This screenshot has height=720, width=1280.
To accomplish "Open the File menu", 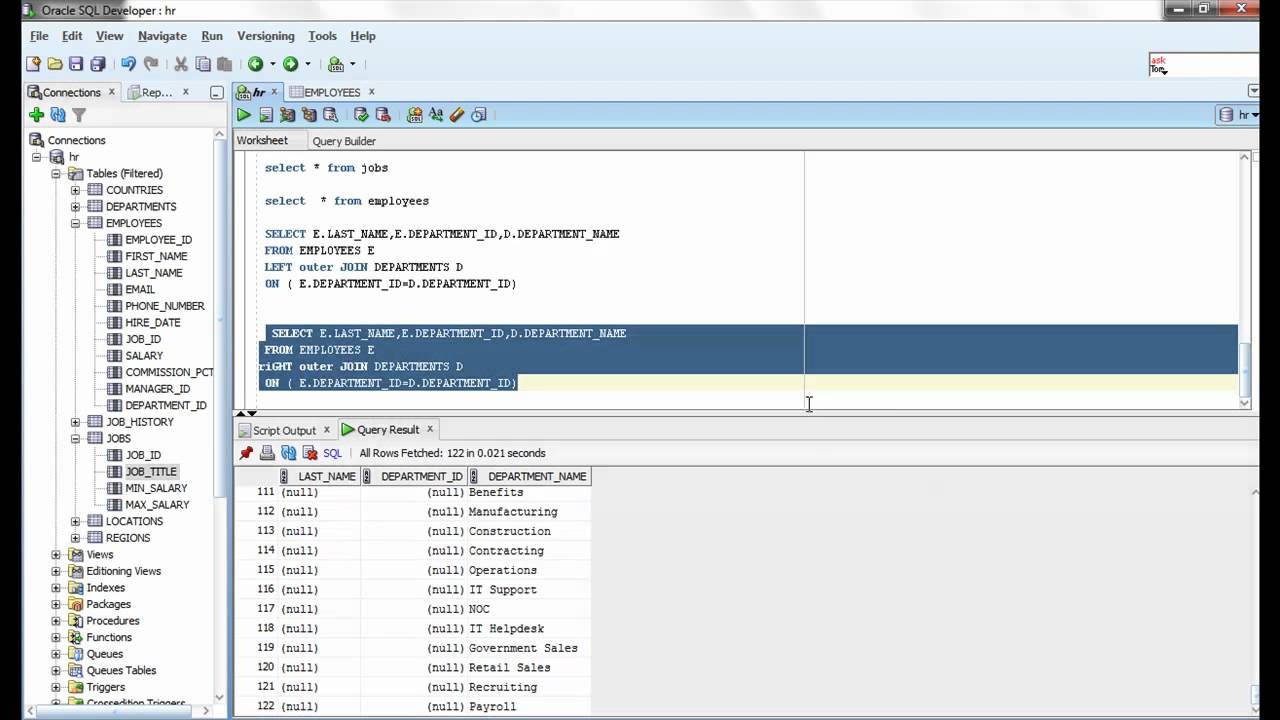I will (x=39, y=36).
